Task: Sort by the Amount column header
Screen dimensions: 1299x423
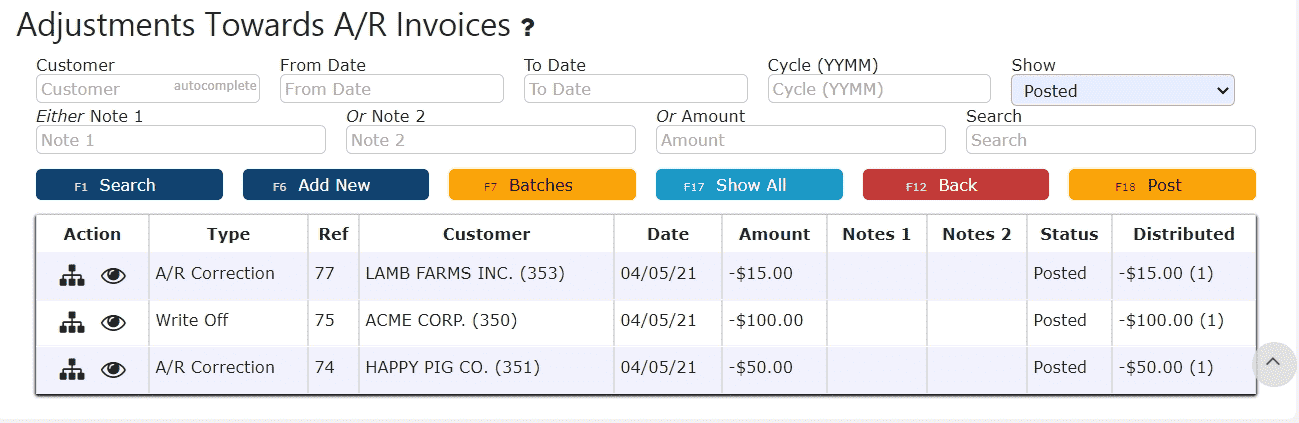Action: 774,234
